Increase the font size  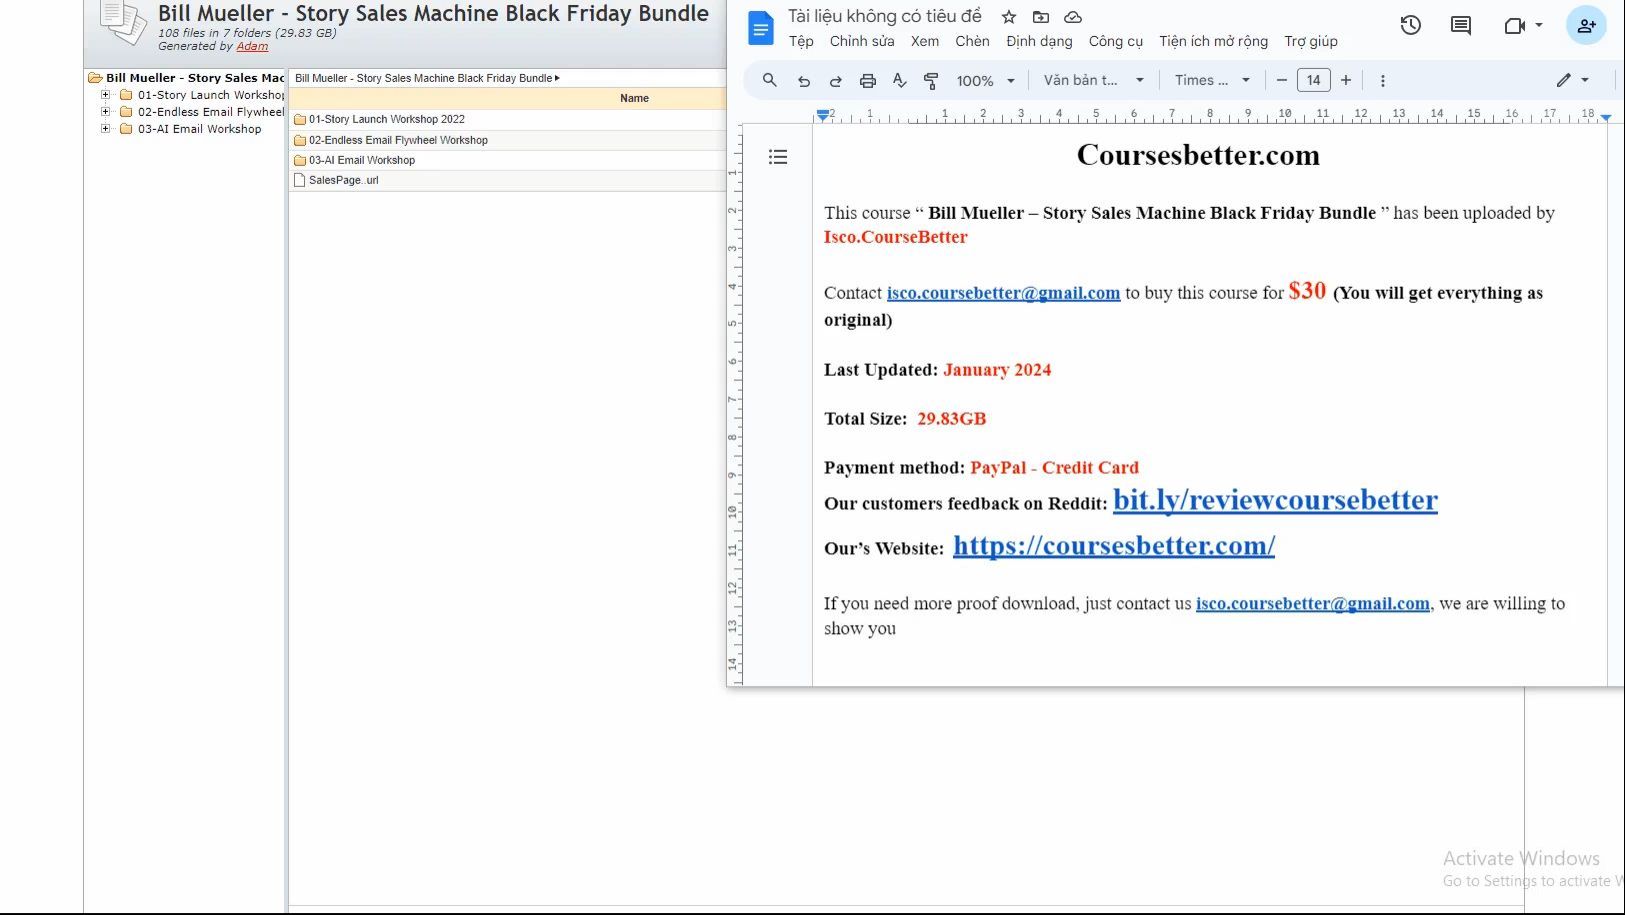coord(1346,80)
